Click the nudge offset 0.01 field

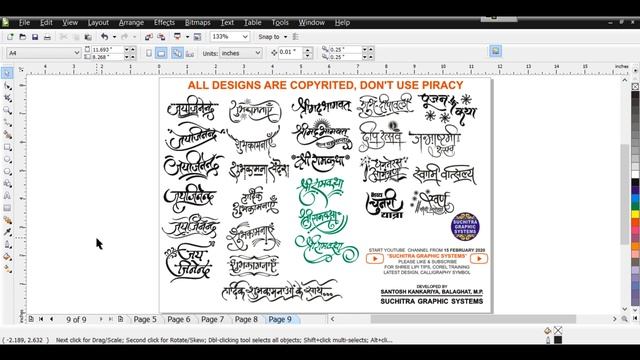coord(291,53)
